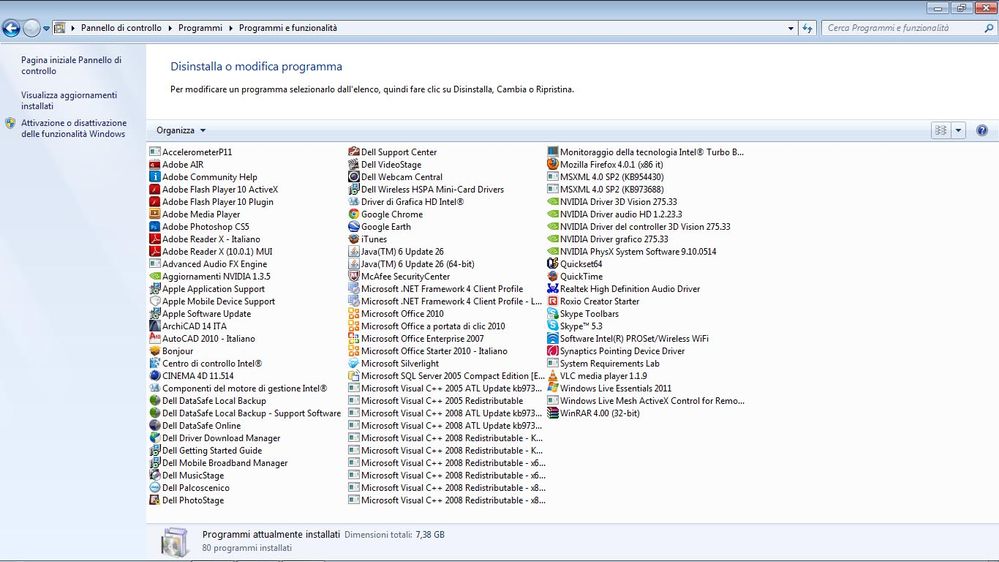Click the AutoCAD 2010 - Italiano icon
Image resolution: width=999 pixels, height=562 pixels.
154,338
